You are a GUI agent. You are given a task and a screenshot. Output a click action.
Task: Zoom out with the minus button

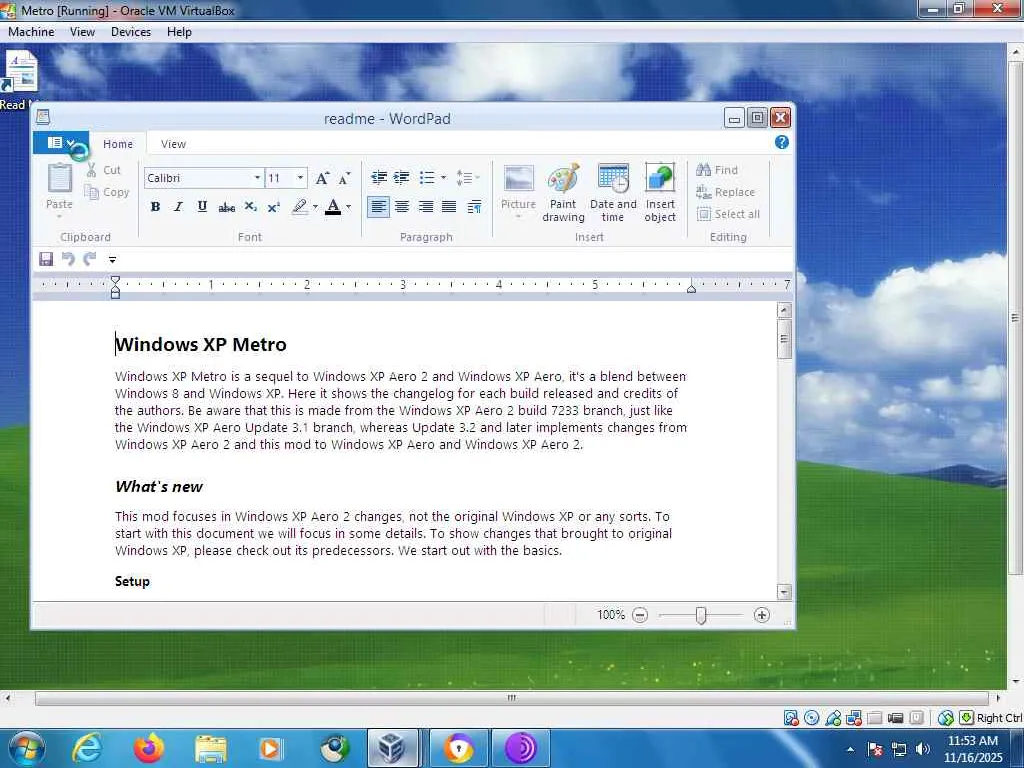coord(640,615)
